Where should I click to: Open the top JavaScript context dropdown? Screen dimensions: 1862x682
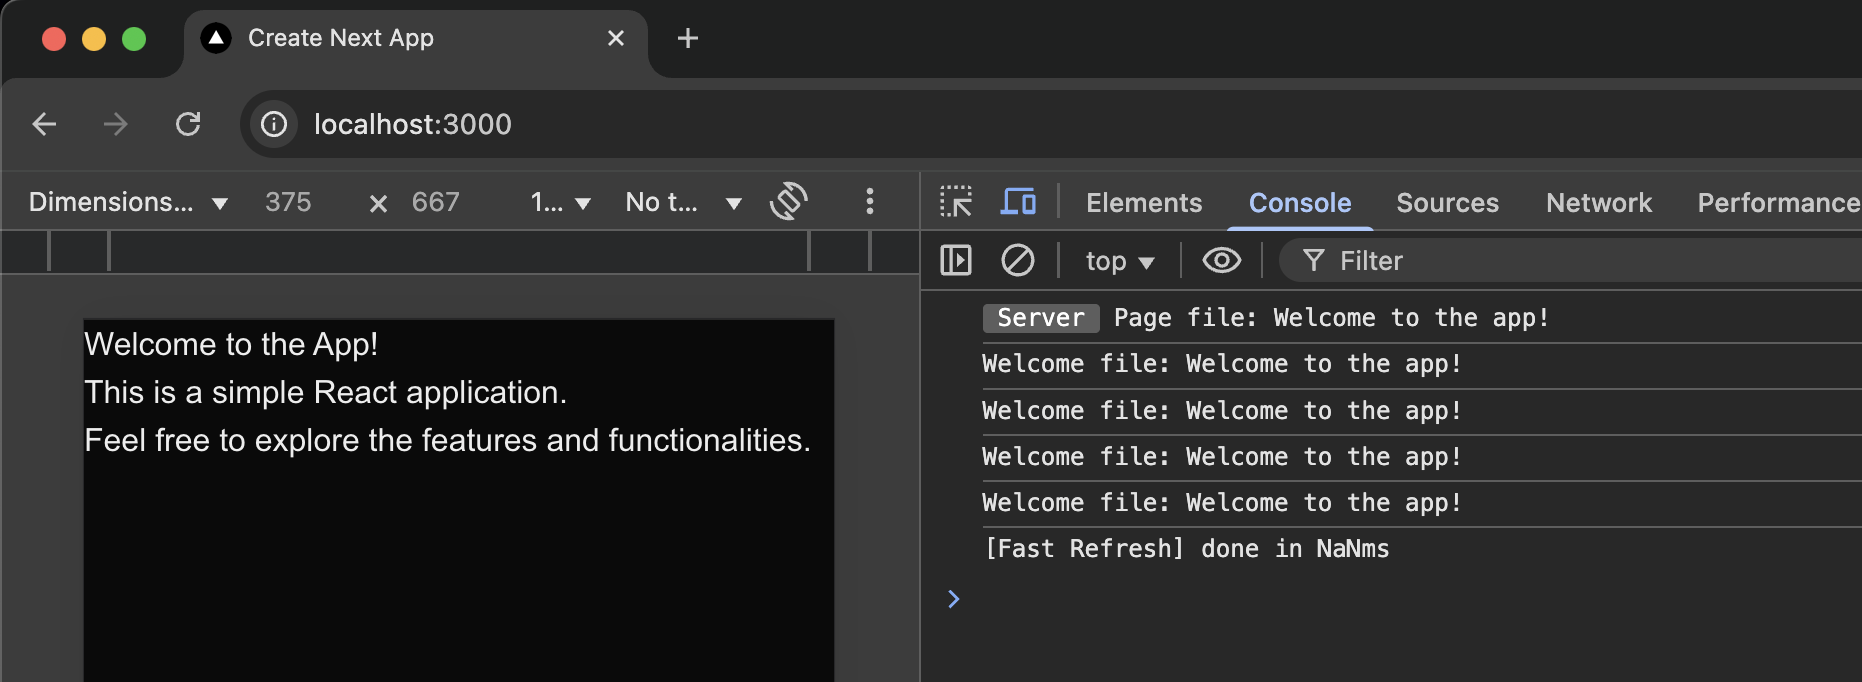coord(1120,262)
